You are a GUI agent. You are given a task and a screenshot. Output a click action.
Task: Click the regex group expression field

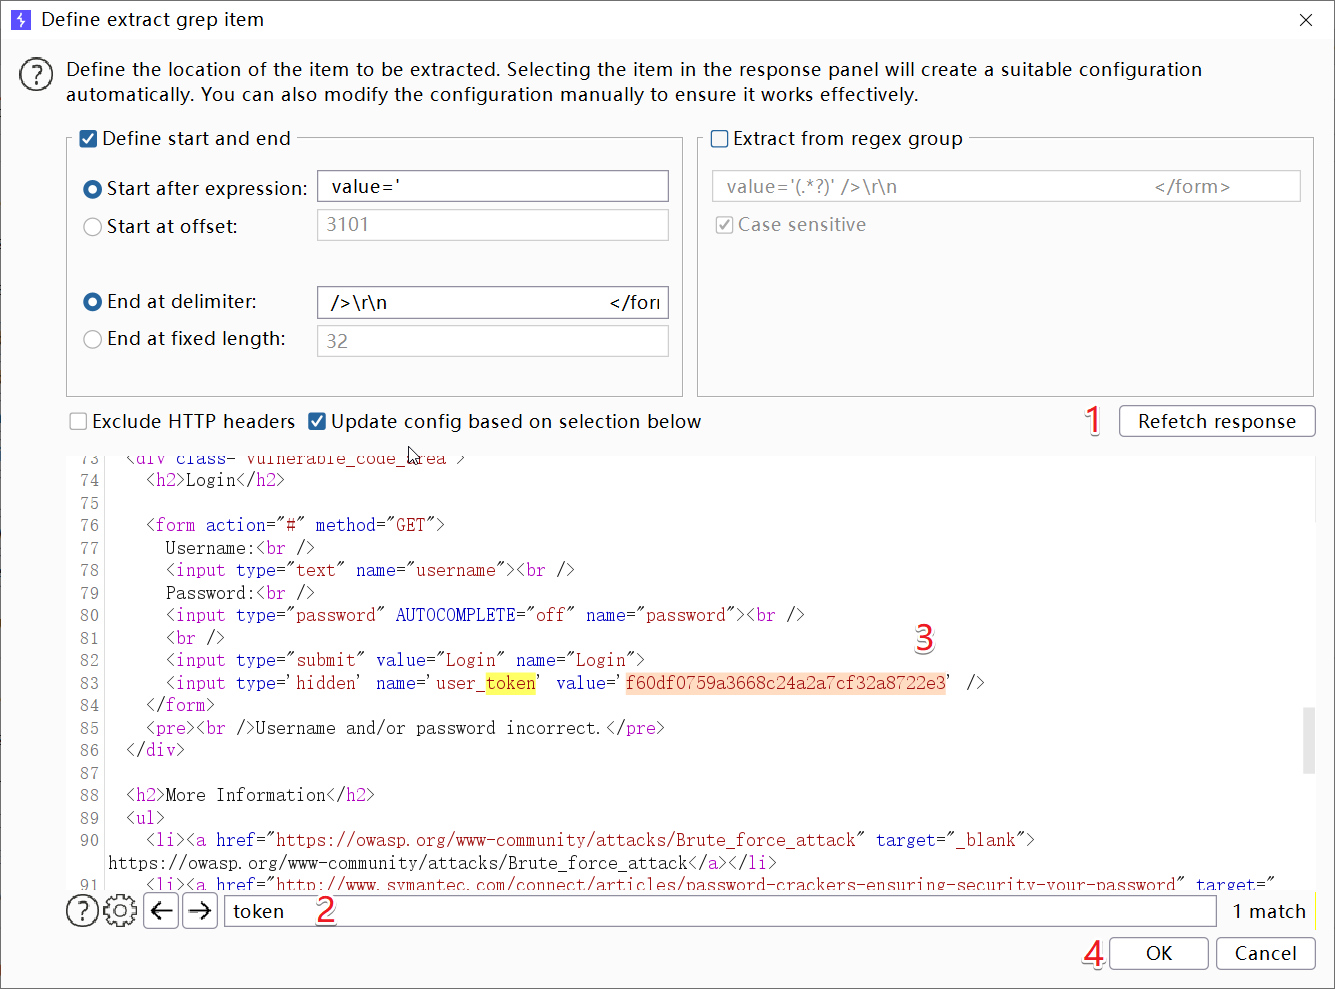point(1006,187)
